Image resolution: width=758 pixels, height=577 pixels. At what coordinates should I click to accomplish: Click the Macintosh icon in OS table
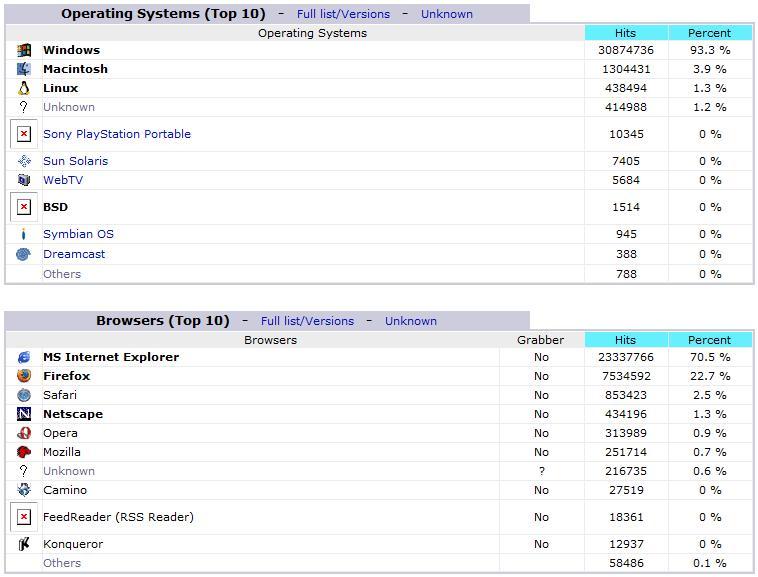click(x=24, y=69)
